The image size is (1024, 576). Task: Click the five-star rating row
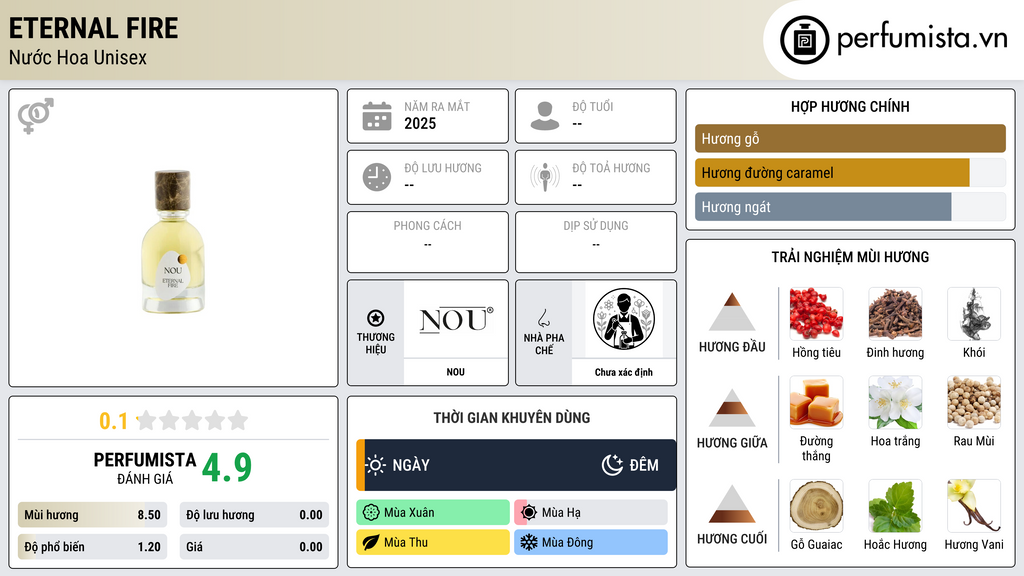[x=192, y=421]
